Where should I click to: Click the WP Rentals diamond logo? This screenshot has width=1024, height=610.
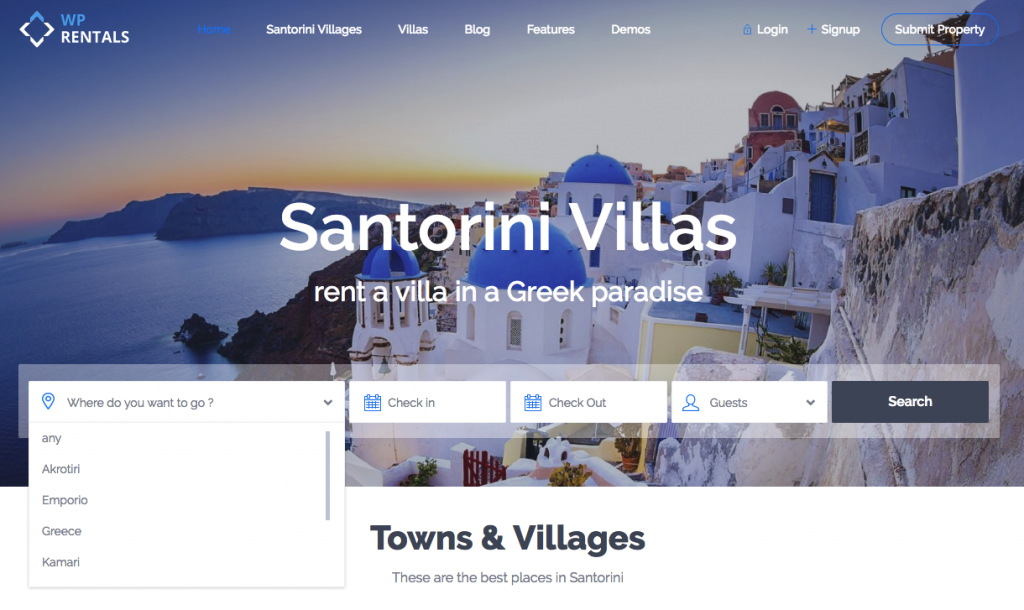point(37,29)
